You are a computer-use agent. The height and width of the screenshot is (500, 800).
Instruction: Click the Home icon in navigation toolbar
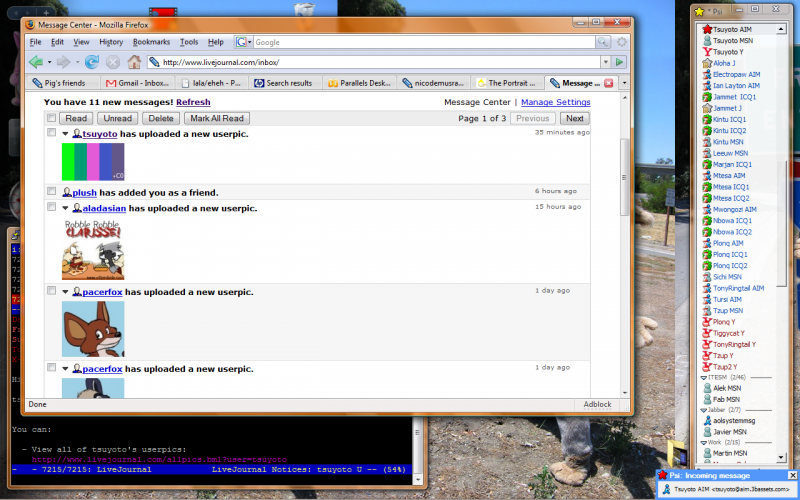[x=134, y=62]
